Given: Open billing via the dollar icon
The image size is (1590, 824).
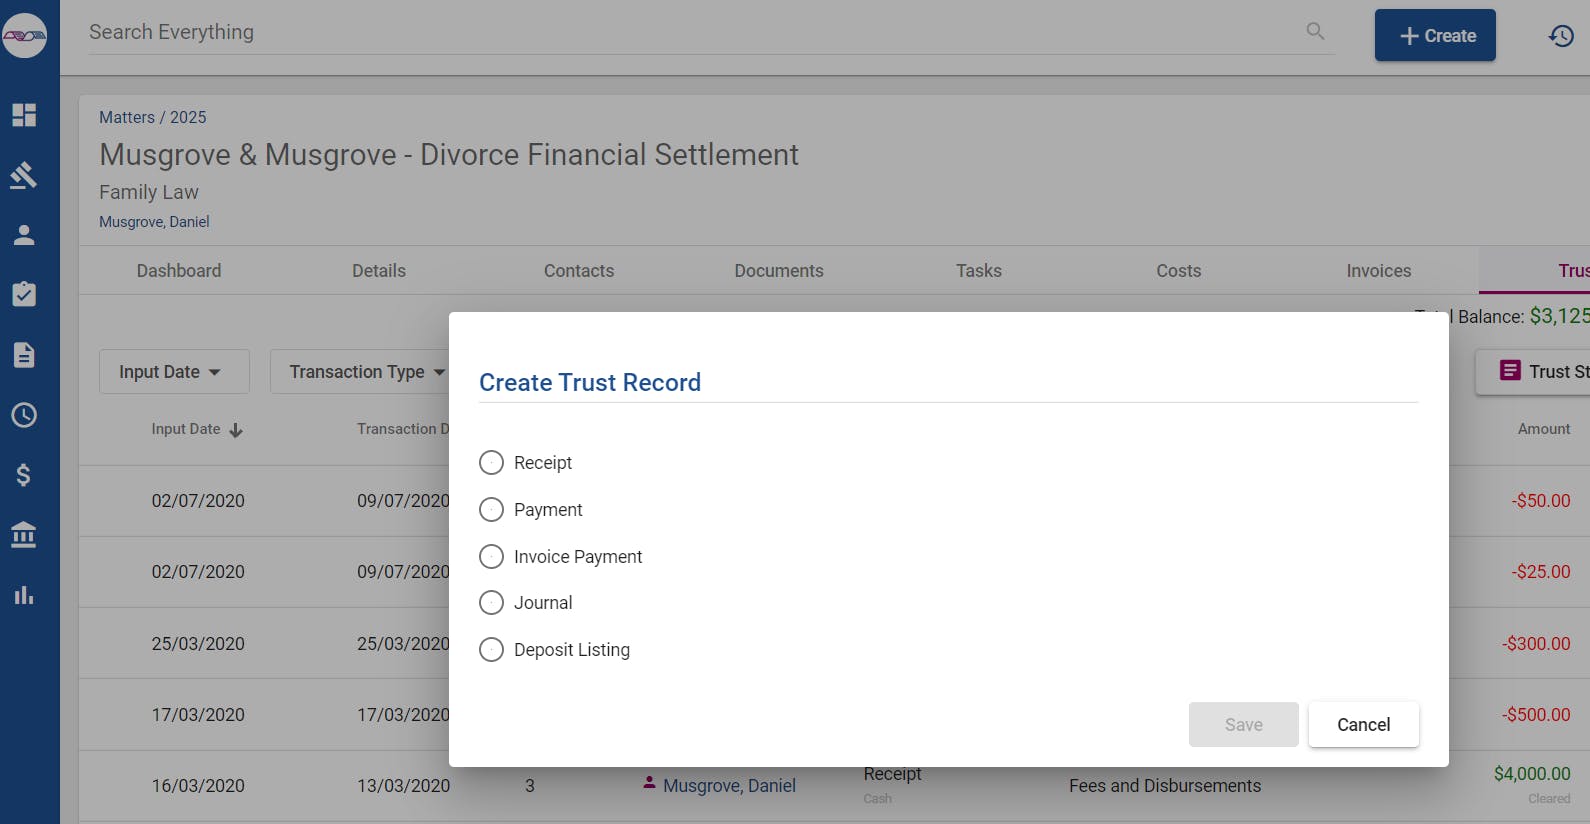Looking at the screenshot, I should click(x=24, y=475).
